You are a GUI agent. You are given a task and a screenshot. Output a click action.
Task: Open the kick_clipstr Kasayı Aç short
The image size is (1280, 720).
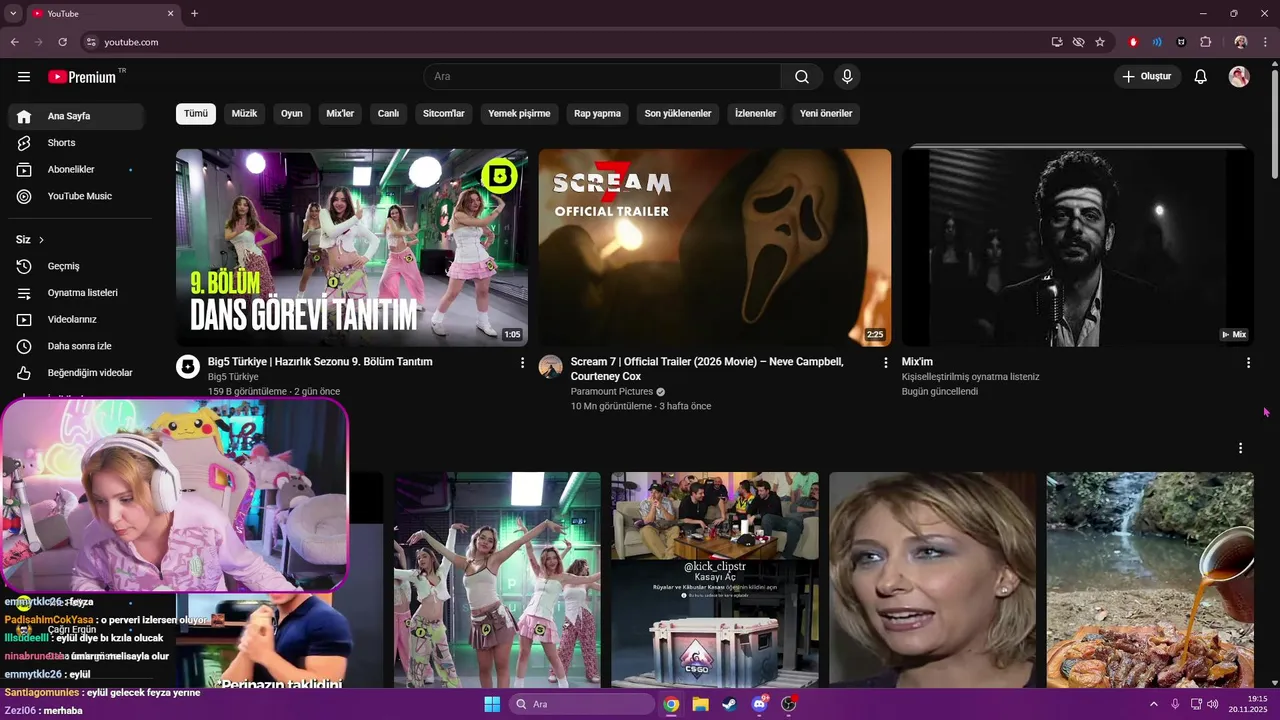(715, 580)
